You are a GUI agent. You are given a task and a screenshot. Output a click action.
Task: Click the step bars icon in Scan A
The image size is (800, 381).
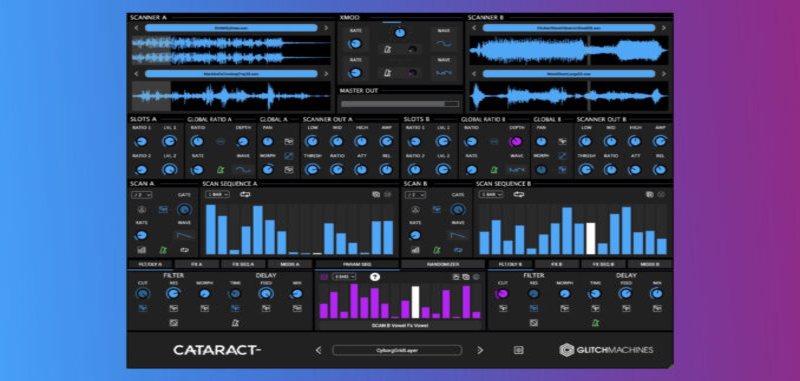[142, 250]
